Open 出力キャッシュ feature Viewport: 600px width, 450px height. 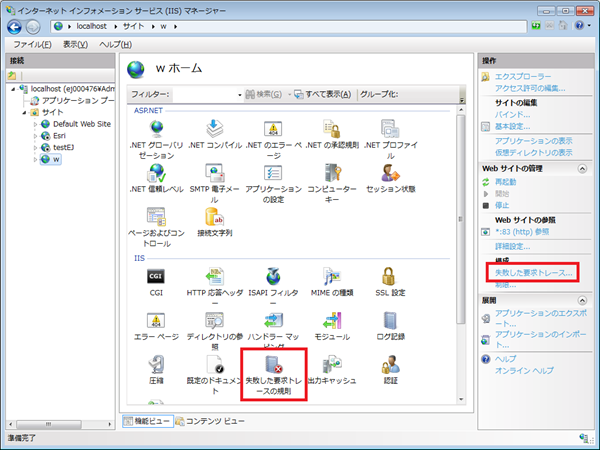point(332,370)
